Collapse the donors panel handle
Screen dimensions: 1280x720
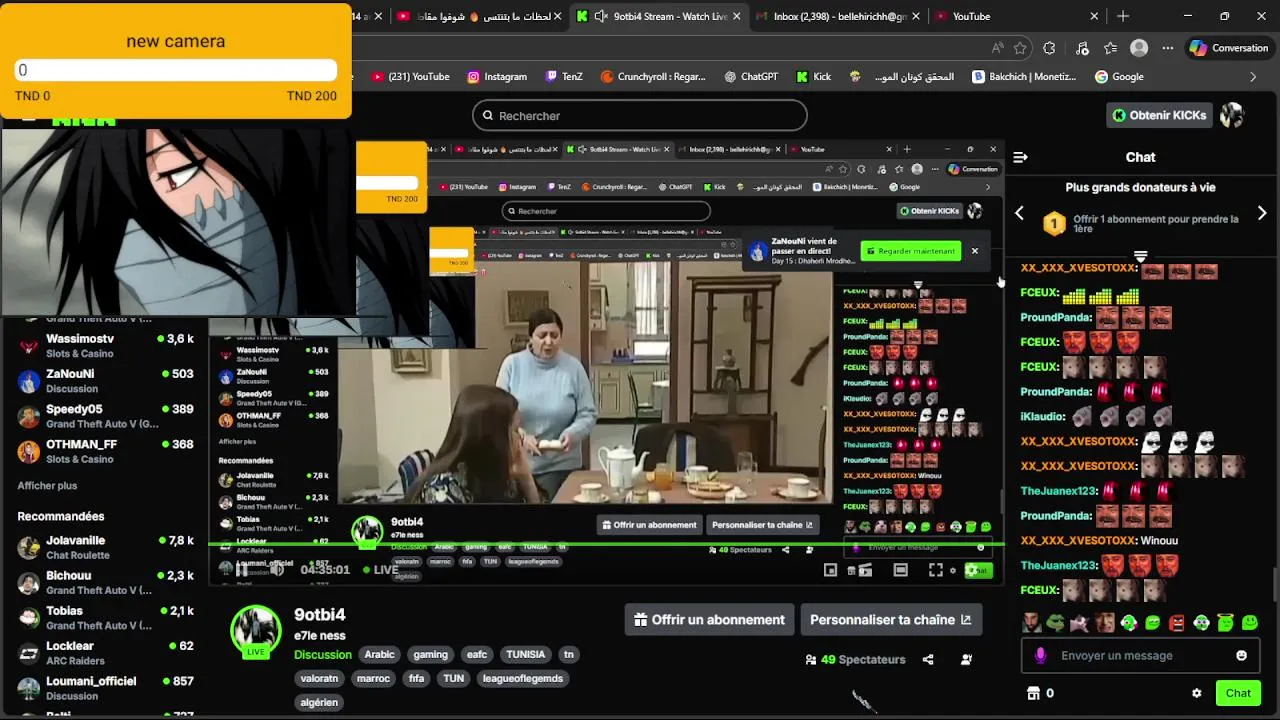[1140, 256]
